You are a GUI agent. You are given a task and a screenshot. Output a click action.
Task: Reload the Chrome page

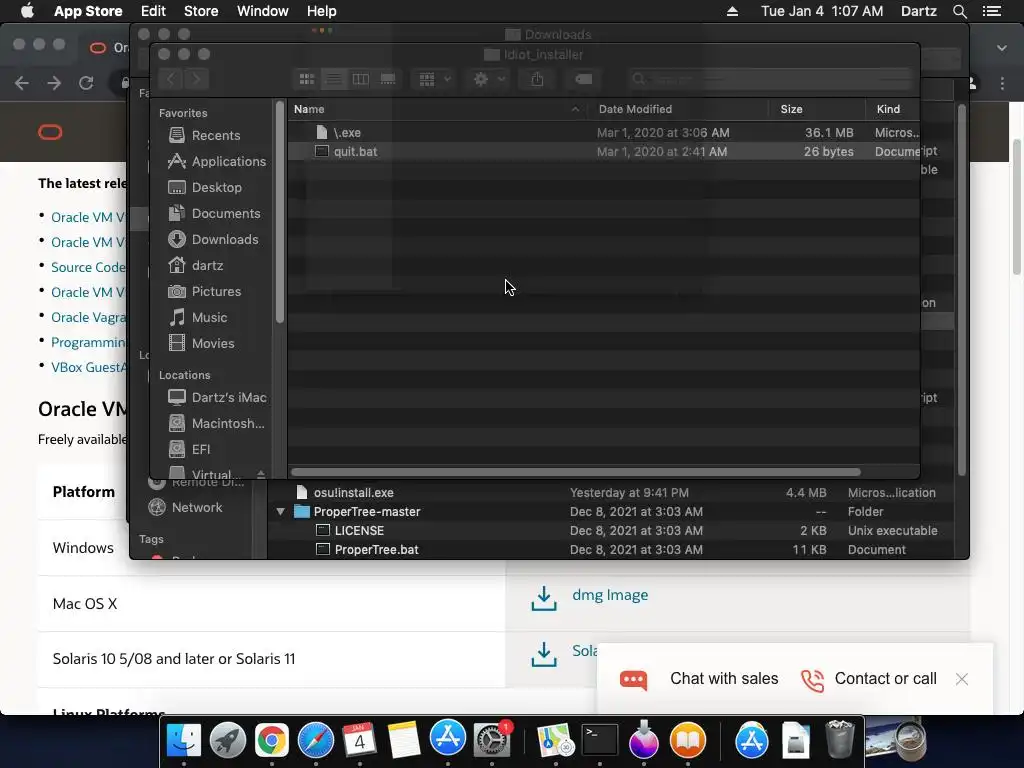(x=86, y=83)
